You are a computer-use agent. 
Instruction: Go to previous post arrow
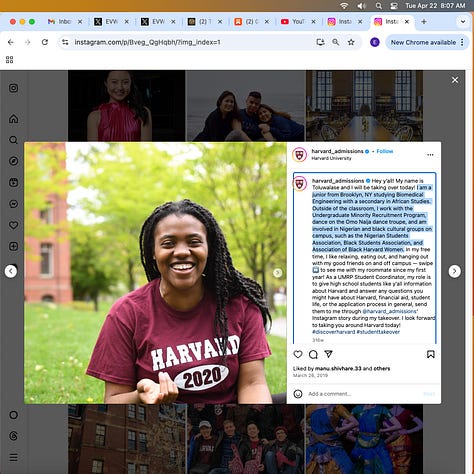[x=11, y=271]
